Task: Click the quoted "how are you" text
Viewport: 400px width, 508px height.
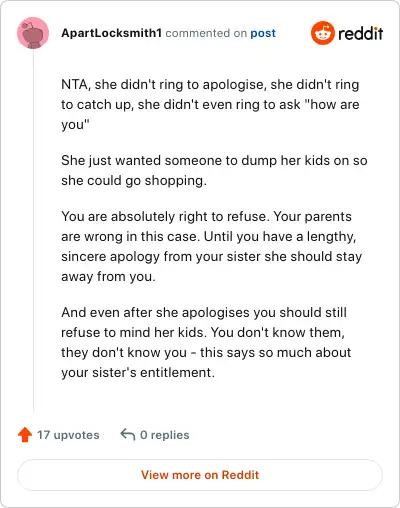Action: point(210,114)
